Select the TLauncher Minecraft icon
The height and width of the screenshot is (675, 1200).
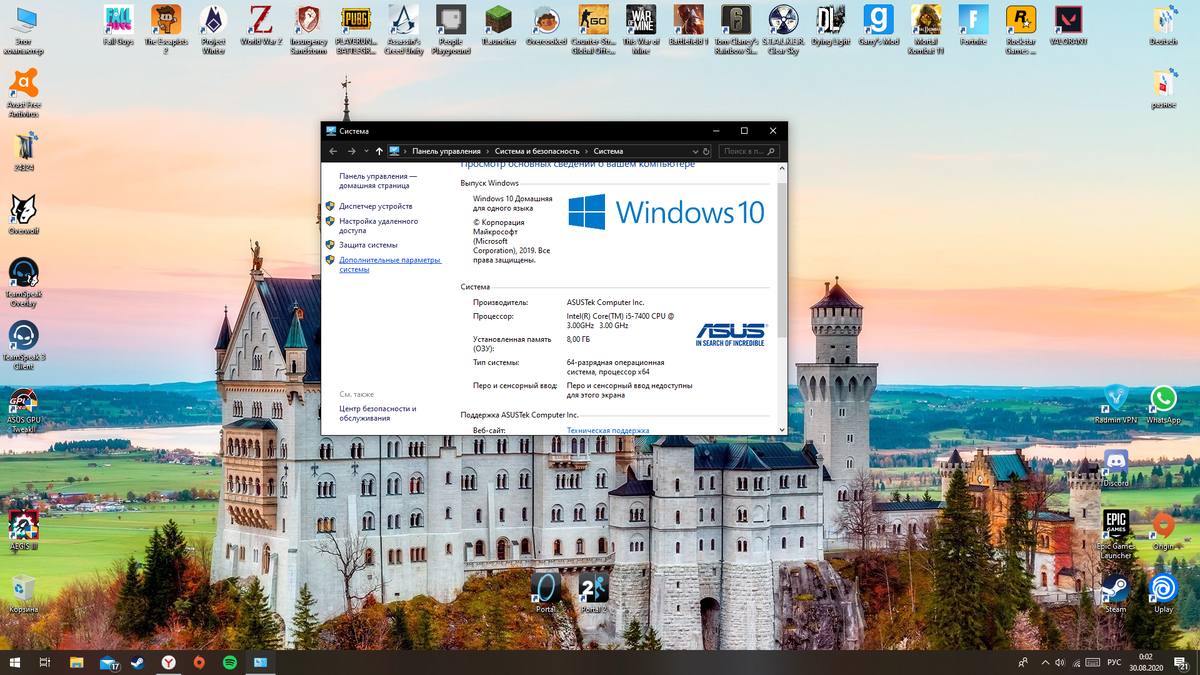click(x=498, y=25)
